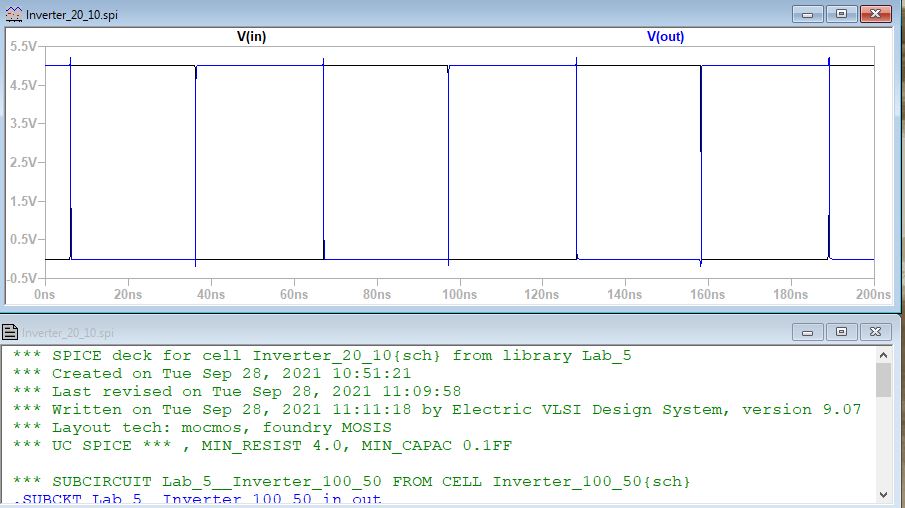Click the netlist window title Inverter_20_10.spi
The image size is (905, 508).
68,333
